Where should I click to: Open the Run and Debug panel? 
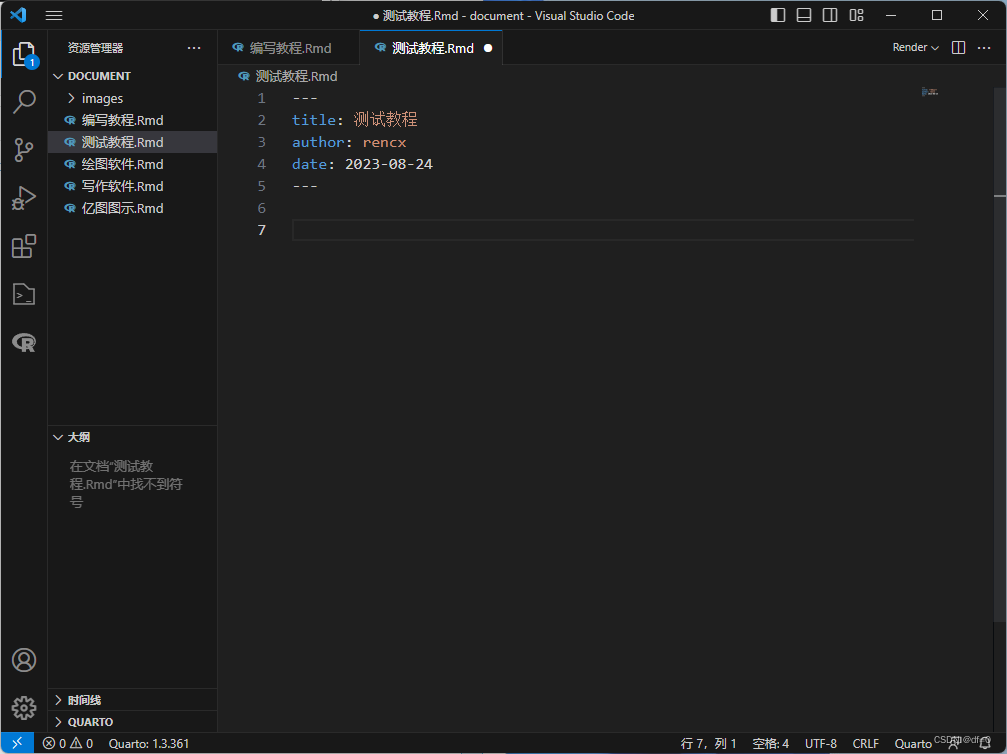point(24,198)
